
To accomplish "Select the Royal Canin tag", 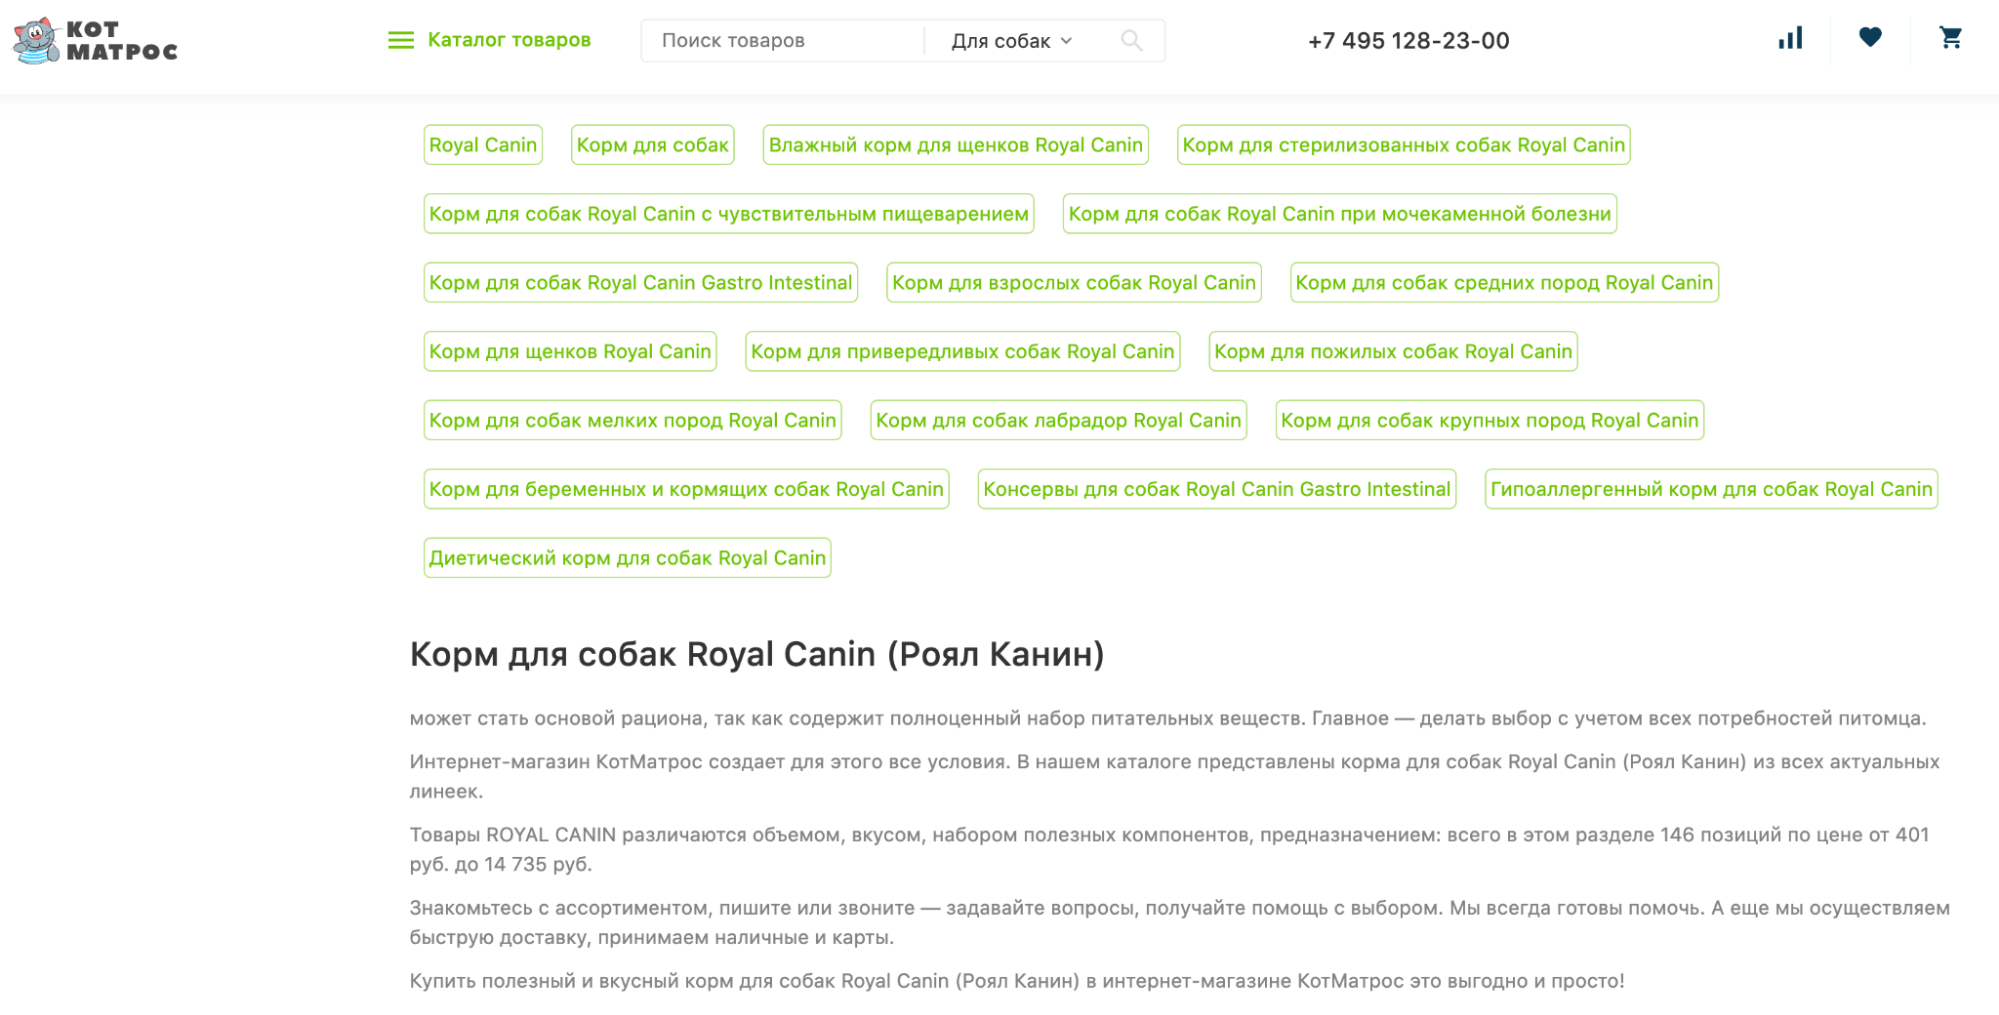I will click(x=483, y=145).
